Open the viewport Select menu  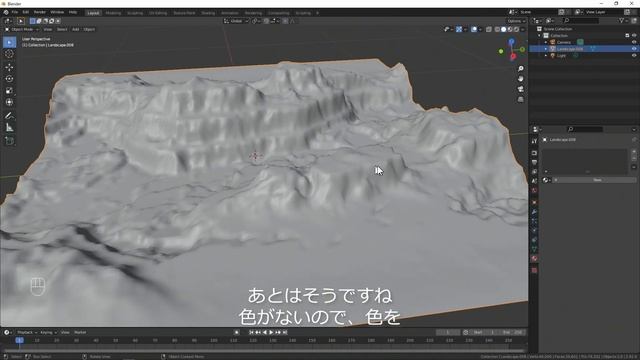62,29
